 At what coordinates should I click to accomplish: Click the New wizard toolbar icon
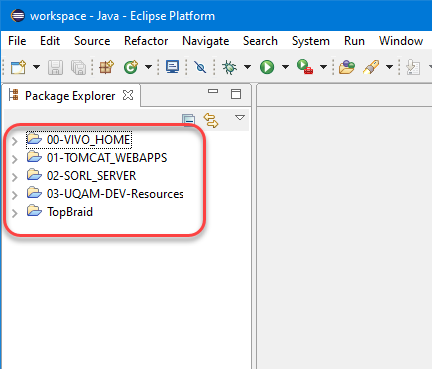point(18,67)
